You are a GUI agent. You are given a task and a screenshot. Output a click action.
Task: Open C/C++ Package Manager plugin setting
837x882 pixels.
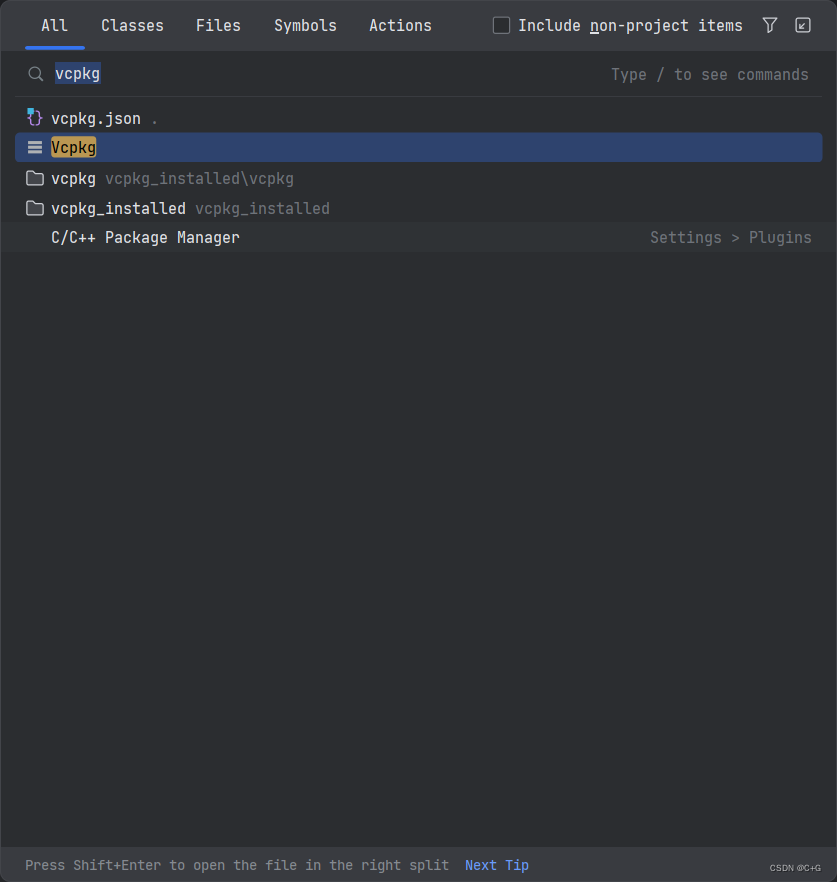pos(418,237)
